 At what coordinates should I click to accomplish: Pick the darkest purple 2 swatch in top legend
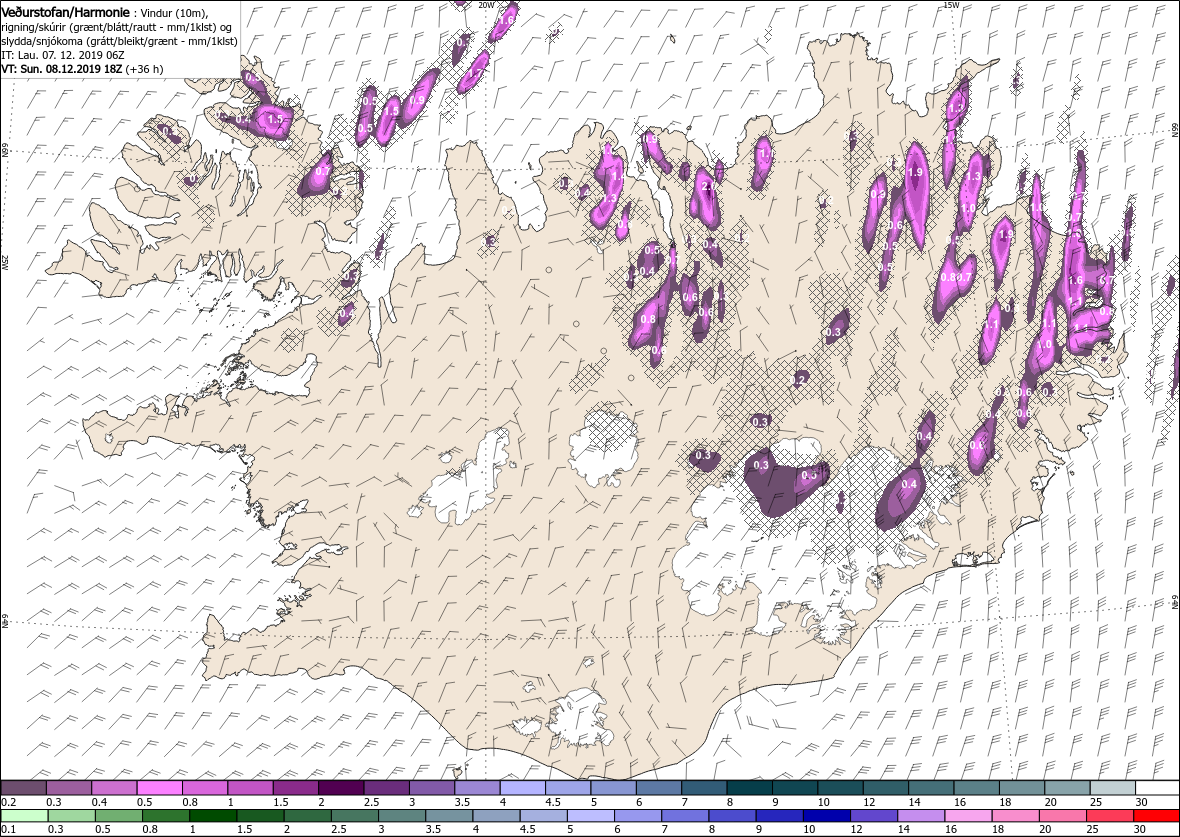340,788
